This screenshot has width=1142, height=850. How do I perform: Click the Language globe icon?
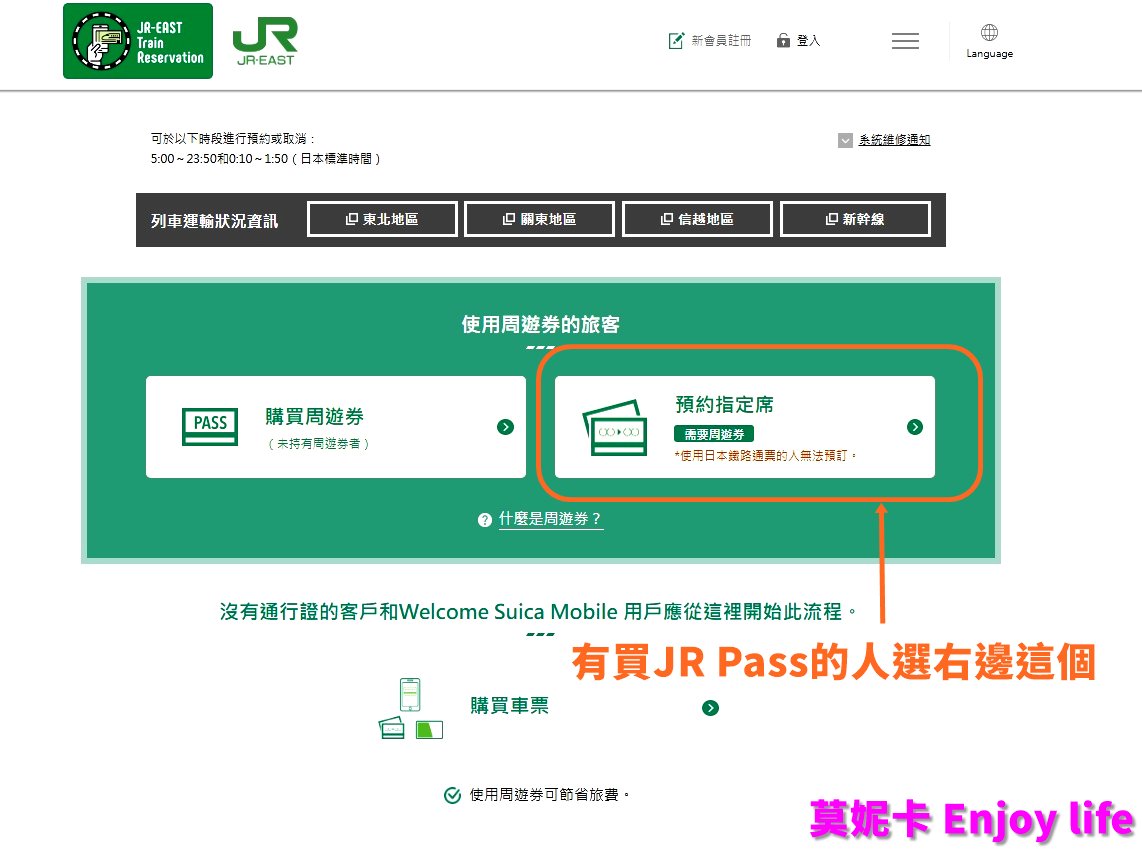point(989,32)
